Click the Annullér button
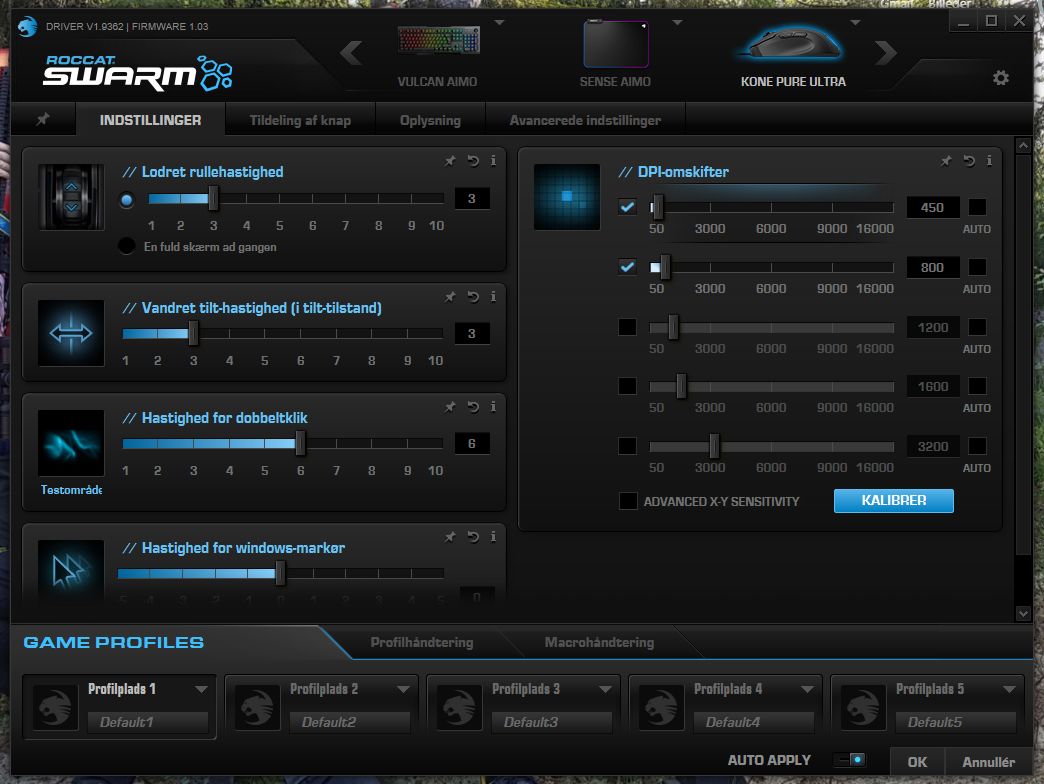Screen dimensions: 1044x784 pyautogui.click(x=989, y=762)
